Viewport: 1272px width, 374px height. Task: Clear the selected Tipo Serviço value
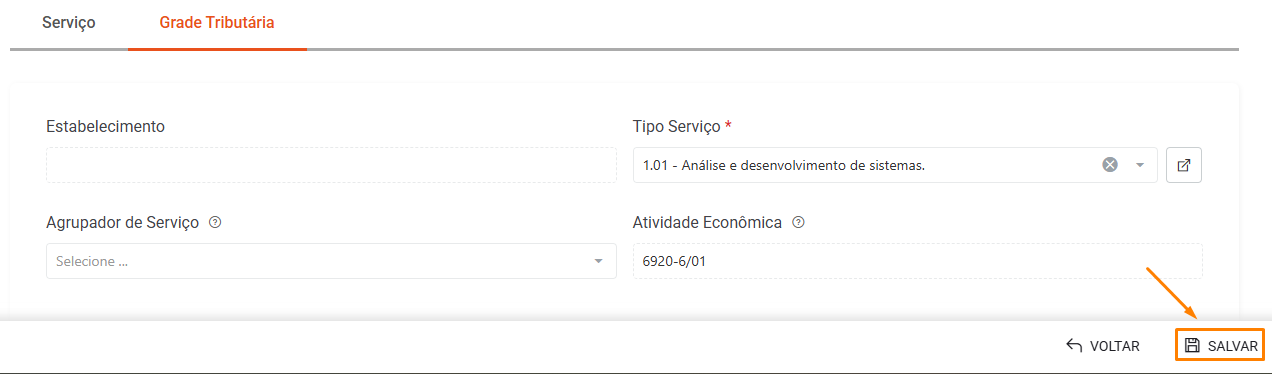[1109, 165]
